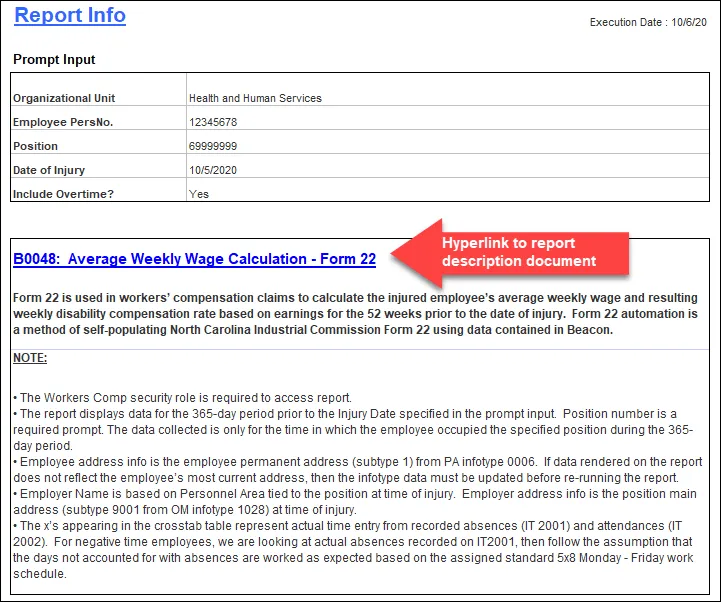Screen dimensions: 721x602
Task: Click the Organizational Unit label cell
Action: coord(64,98)
